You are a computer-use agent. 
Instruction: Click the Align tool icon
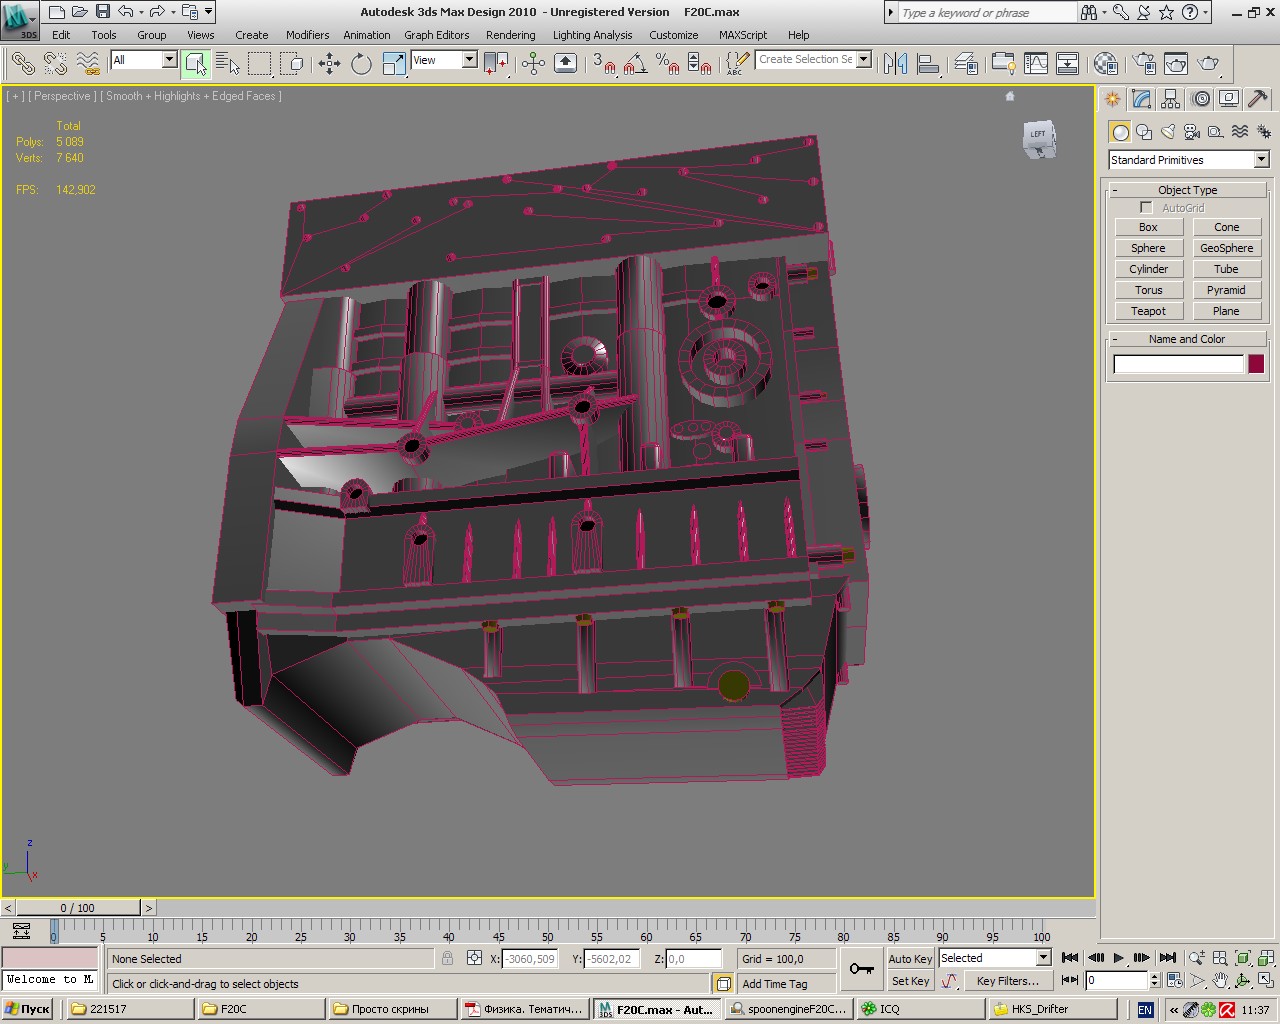pyautogui.click(x=928, y=64)
